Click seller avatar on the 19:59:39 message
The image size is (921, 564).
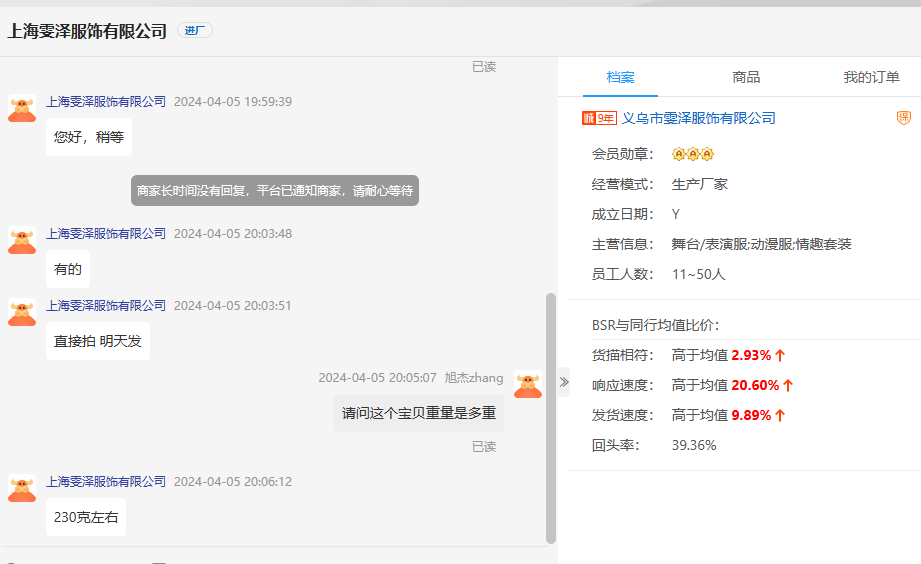coord(22,108)
